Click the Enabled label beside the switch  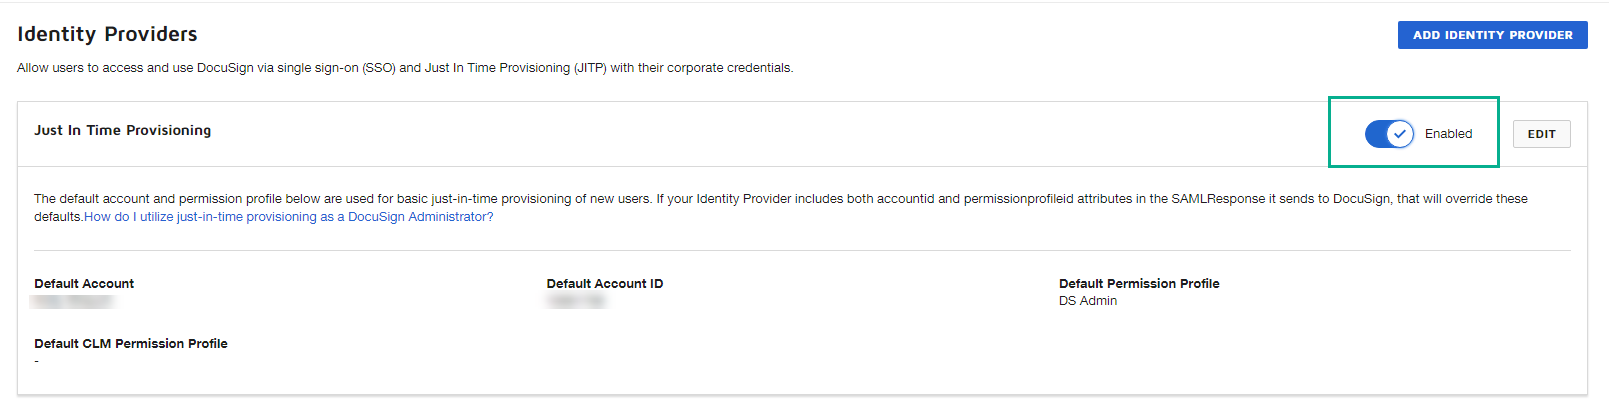point(1448,134)
